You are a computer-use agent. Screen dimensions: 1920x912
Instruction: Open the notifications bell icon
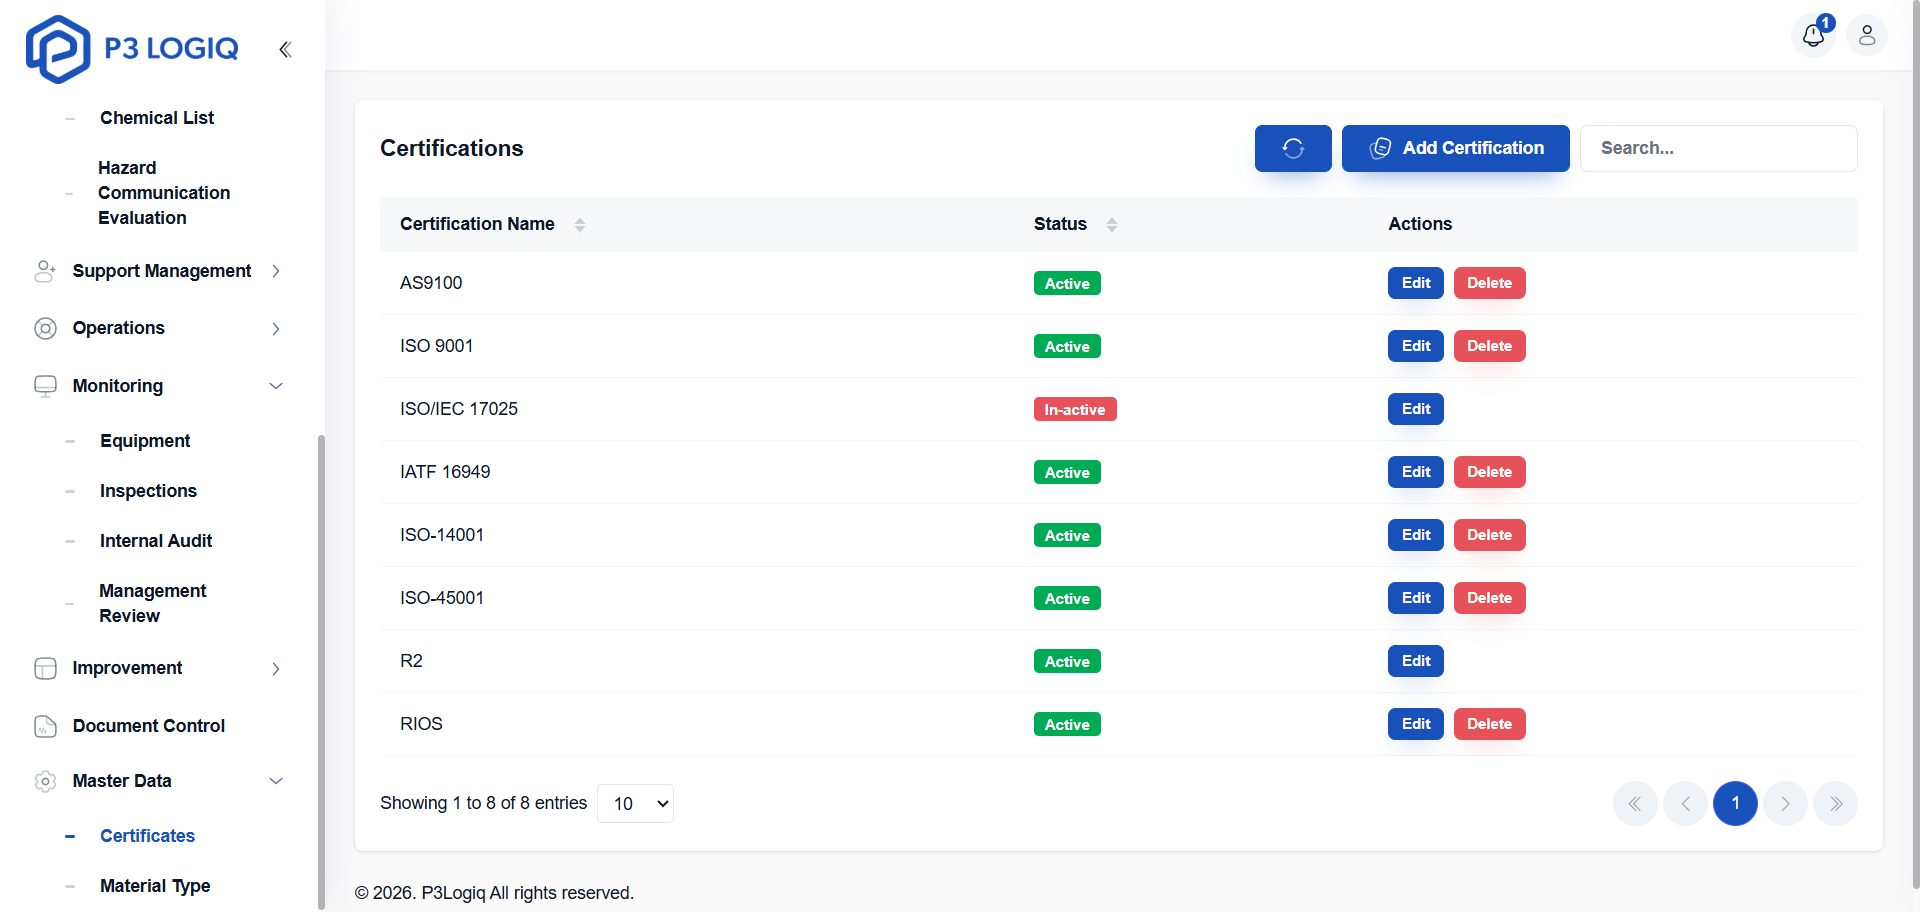pos(1814,36)
